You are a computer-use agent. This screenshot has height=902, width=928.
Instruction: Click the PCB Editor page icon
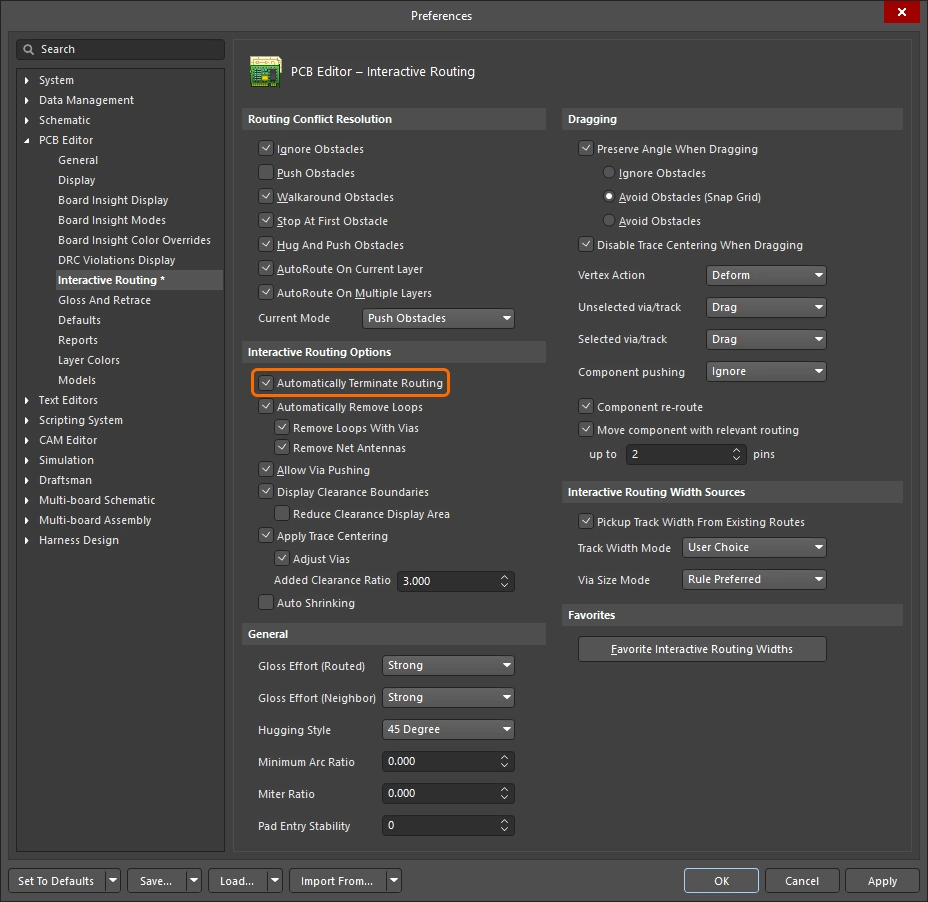[x=266, y=71]
